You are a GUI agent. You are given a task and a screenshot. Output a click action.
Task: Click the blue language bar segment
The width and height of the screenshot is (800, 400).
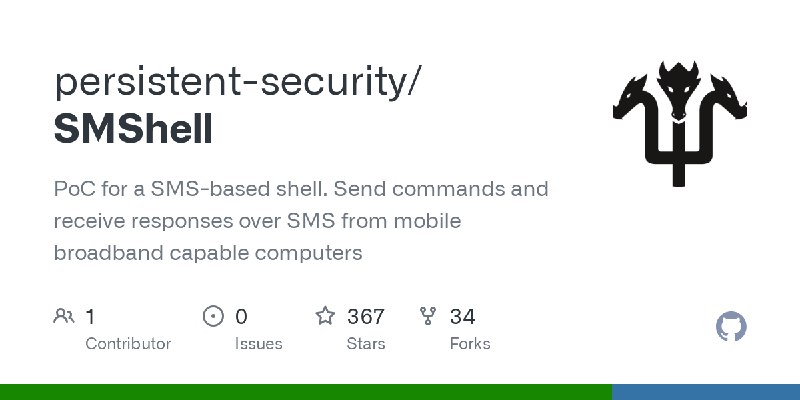[x=706, y=392]
